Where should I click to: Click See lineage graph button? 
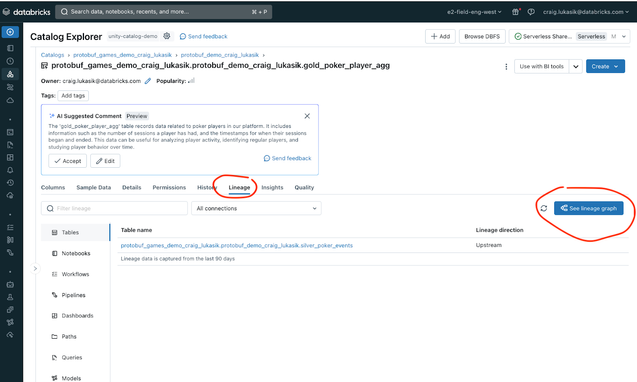coord(589,208)
